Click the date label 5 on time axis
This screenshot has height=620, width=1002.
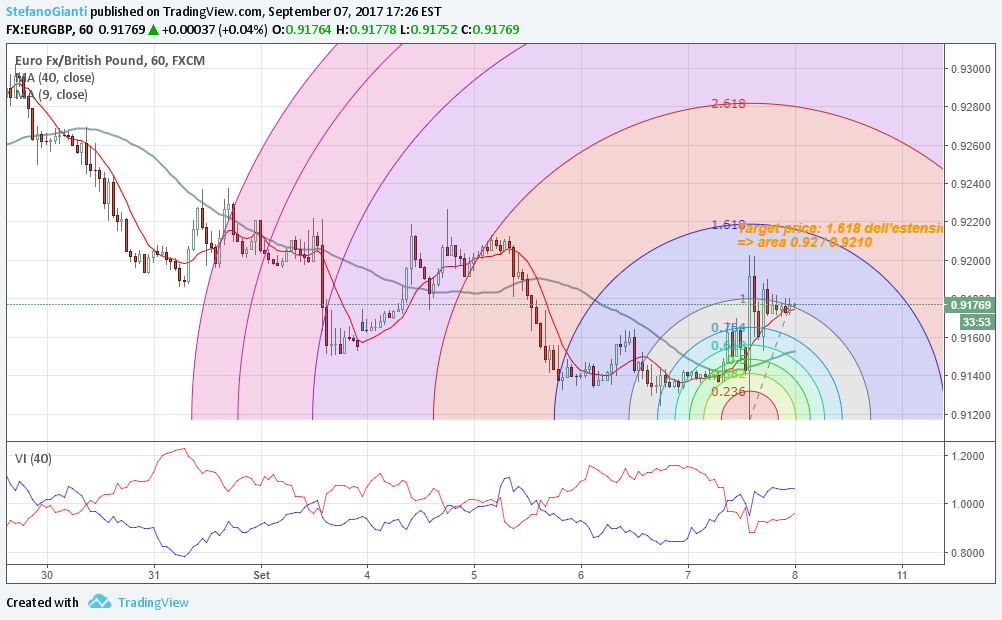[x=474, y=575]
